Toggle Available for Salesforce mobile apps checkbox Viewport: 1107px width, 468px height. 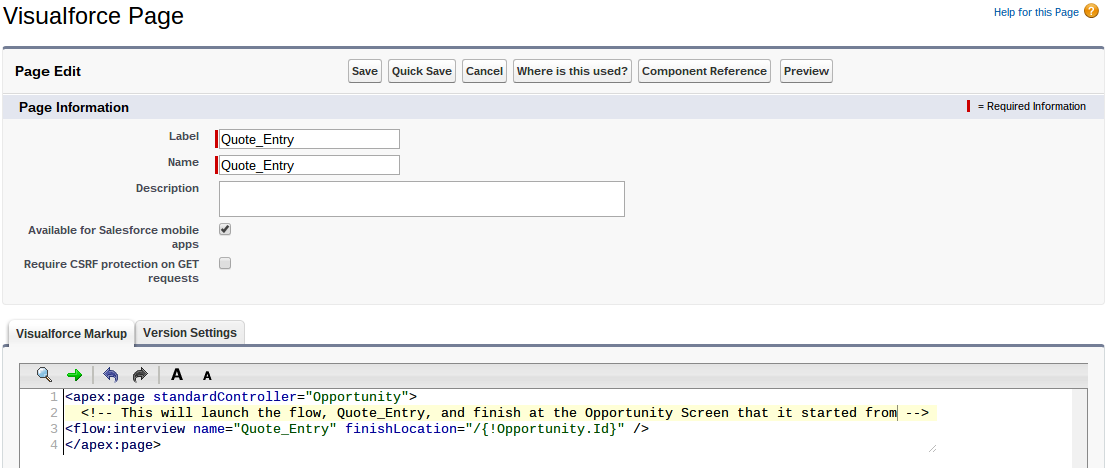pyautogui.click(x=225, y=229)
